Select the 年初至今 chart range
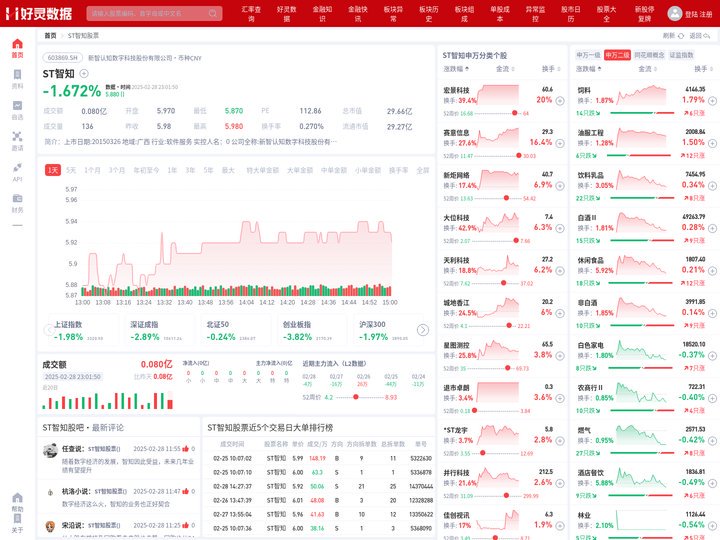This screenshot has height=540, width=720. pos(146,170)
